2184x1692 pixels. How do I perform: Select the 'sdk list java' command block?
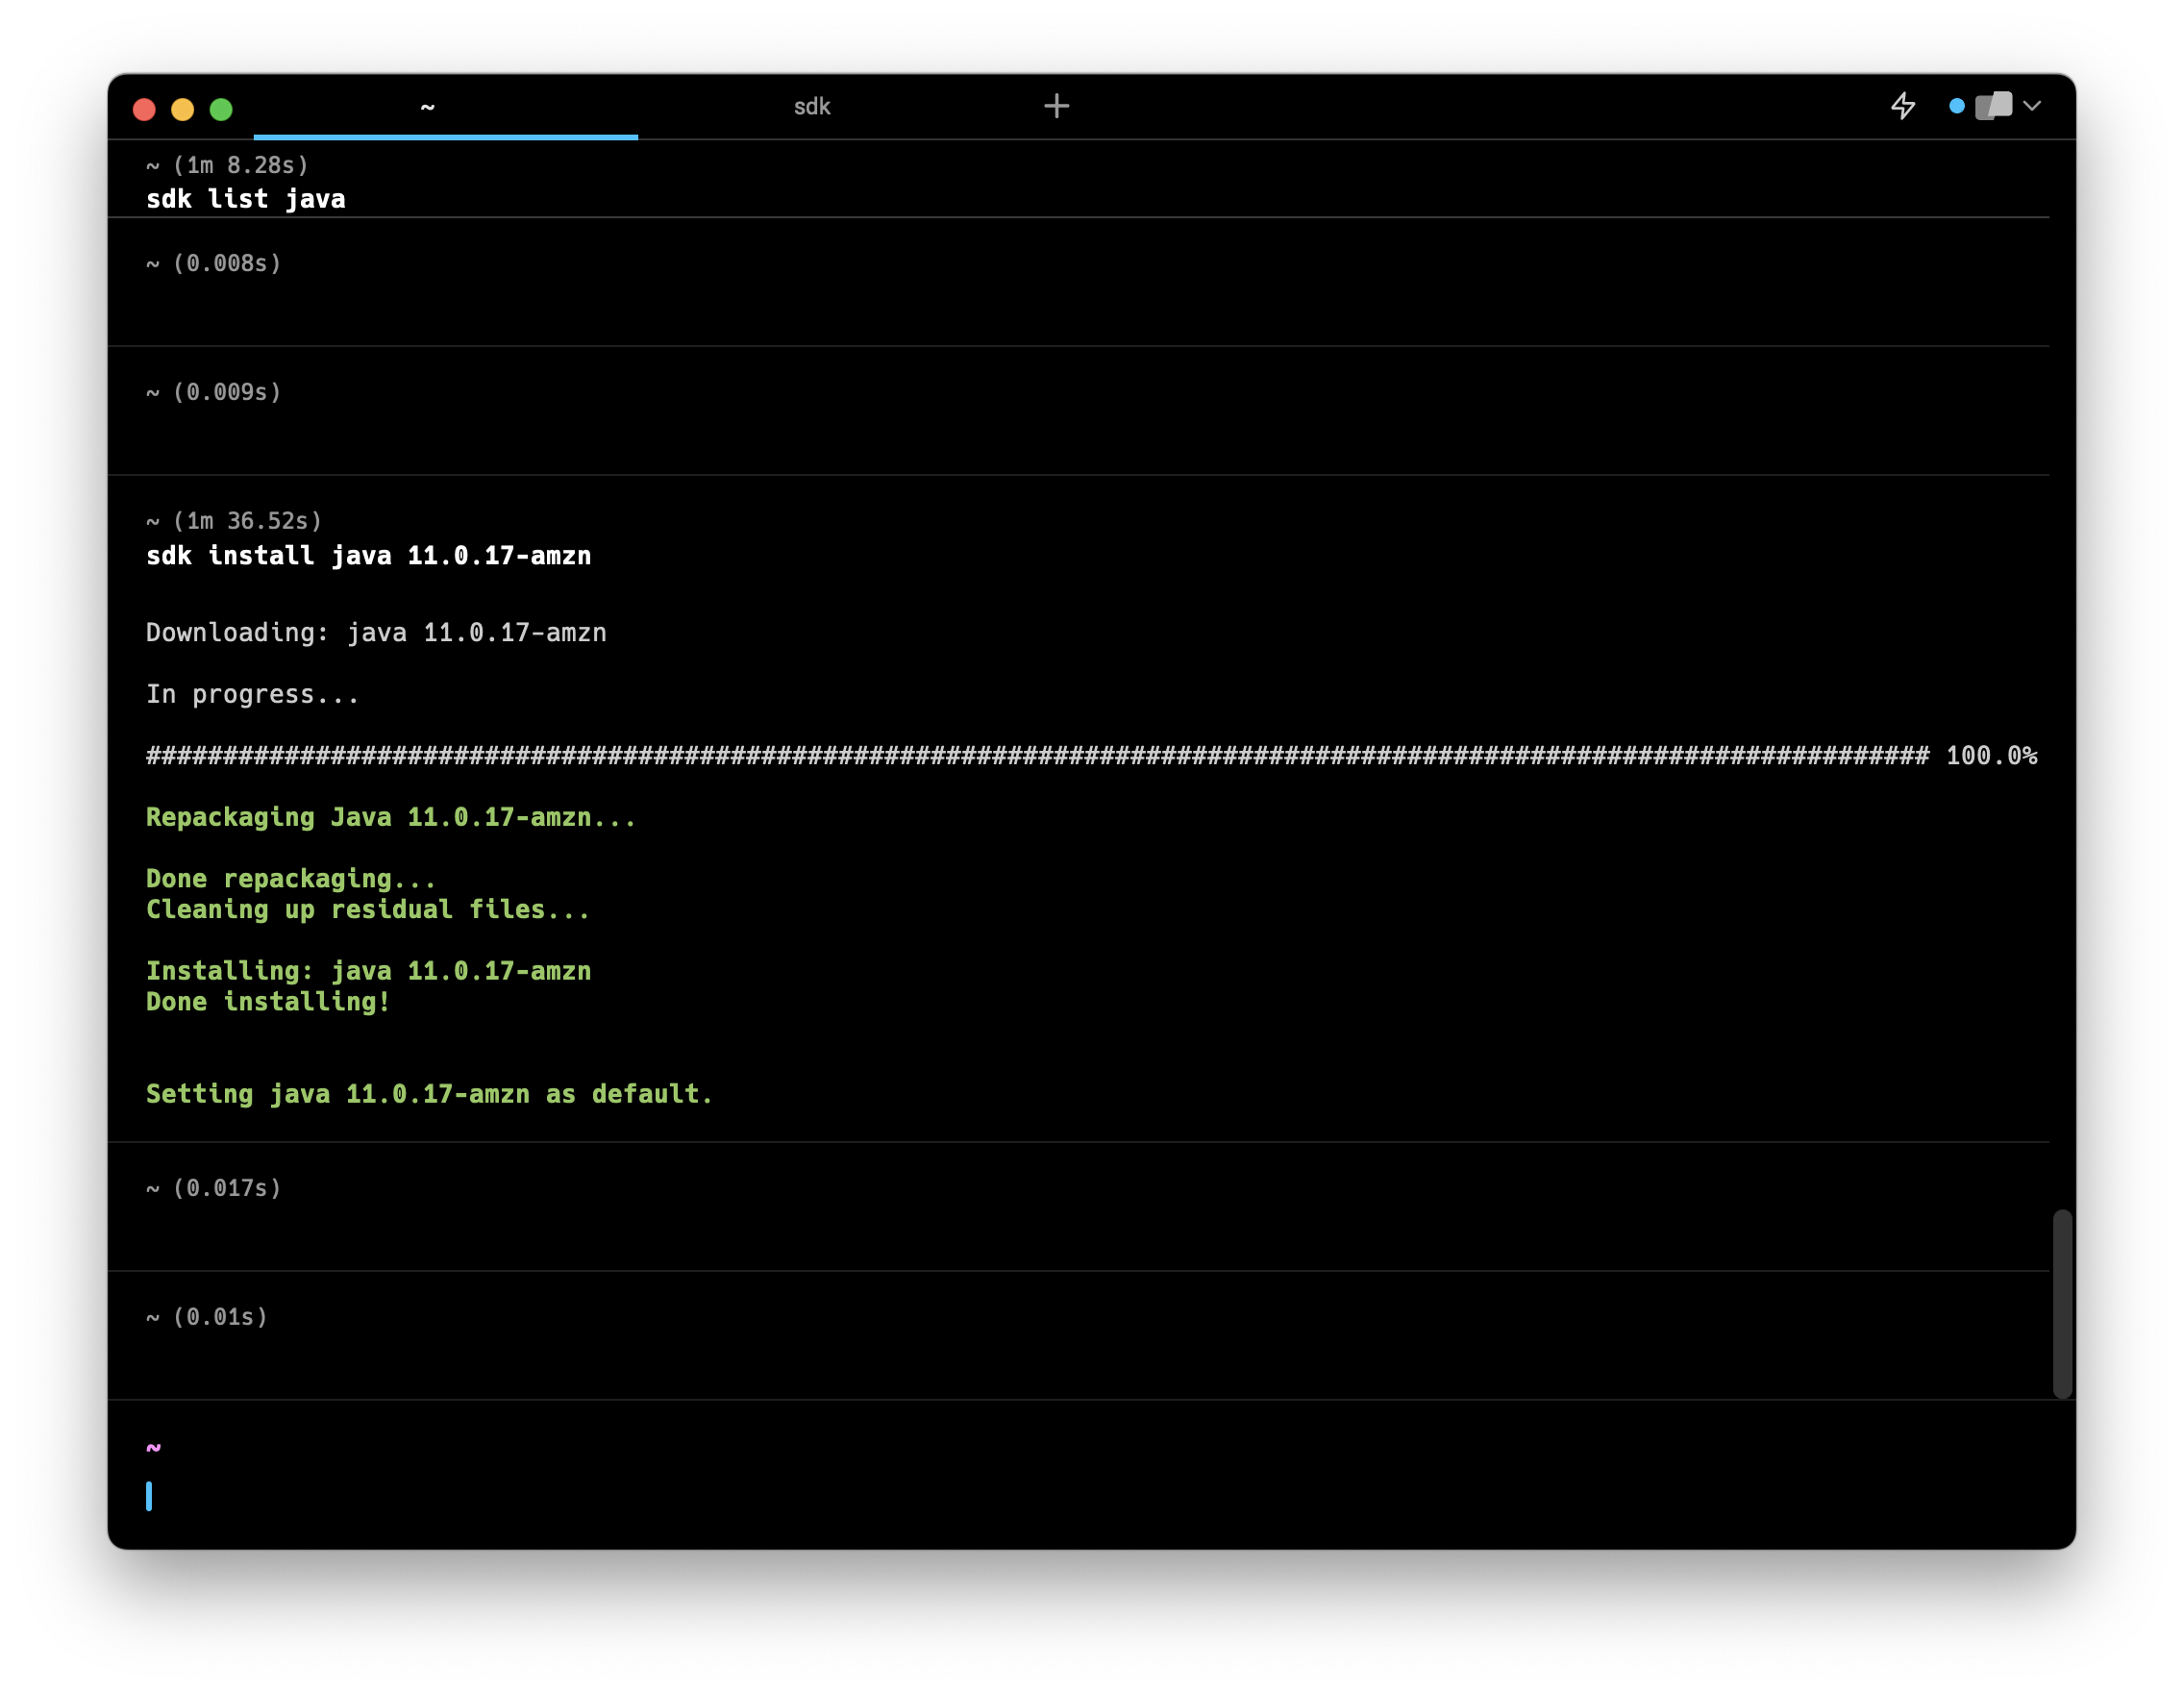(x=246, y=199)
